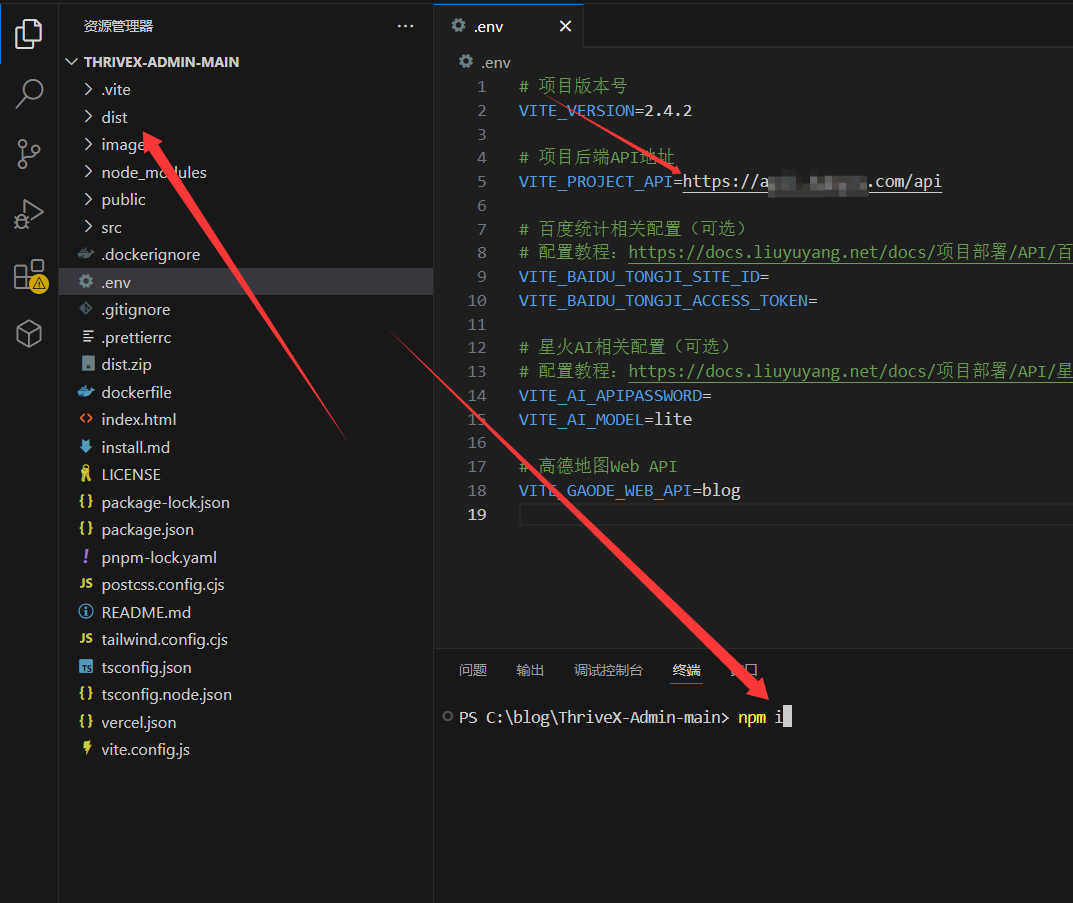
Task: Select the .env file in explorer
Action: [246, 282]
